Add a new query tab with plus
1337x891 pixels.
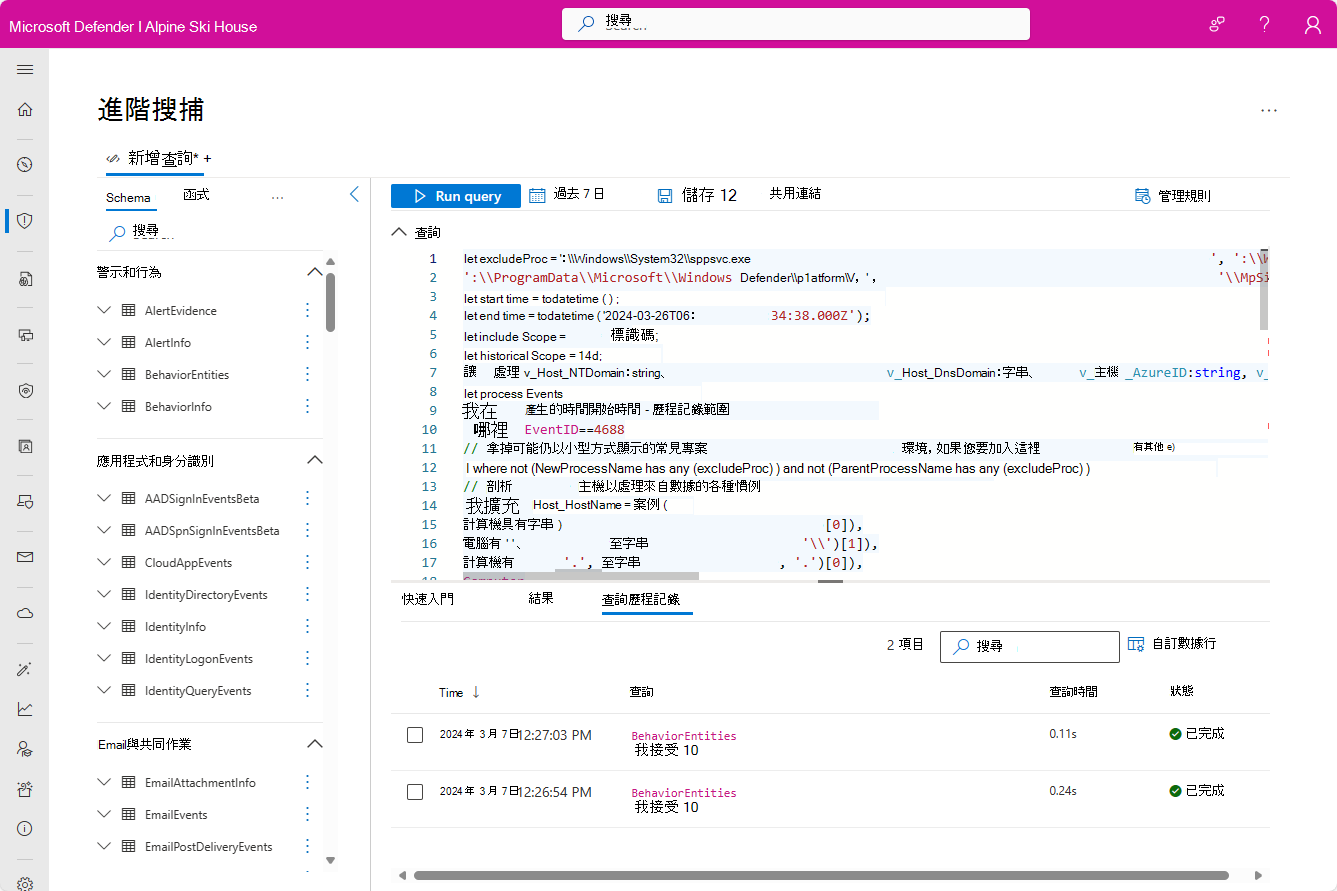pos(207,158)
